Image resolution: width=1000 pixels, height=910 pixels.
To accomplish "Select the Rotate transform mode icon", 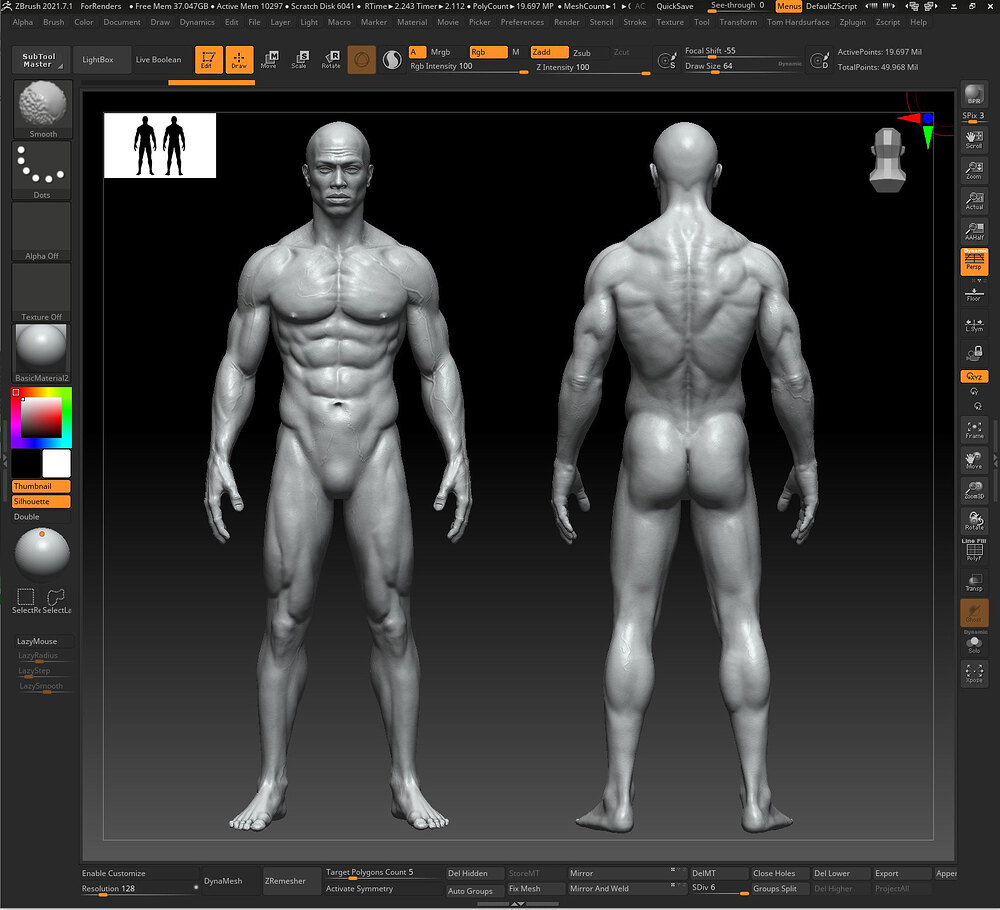I will (x=331, y=60).
